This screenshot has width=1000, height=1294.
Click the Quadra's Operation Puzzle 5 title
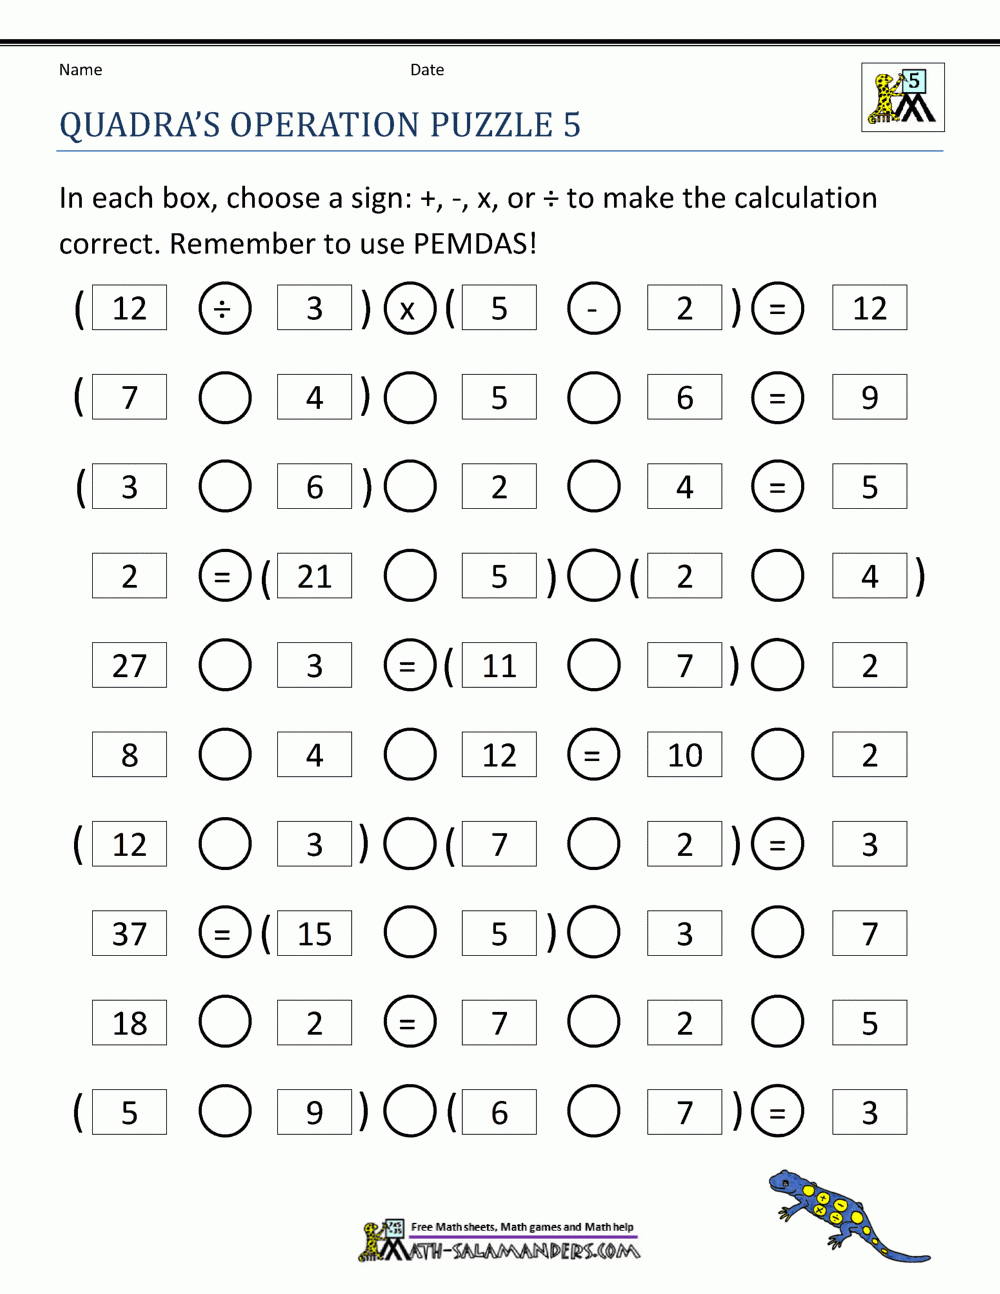coord(320,125)
